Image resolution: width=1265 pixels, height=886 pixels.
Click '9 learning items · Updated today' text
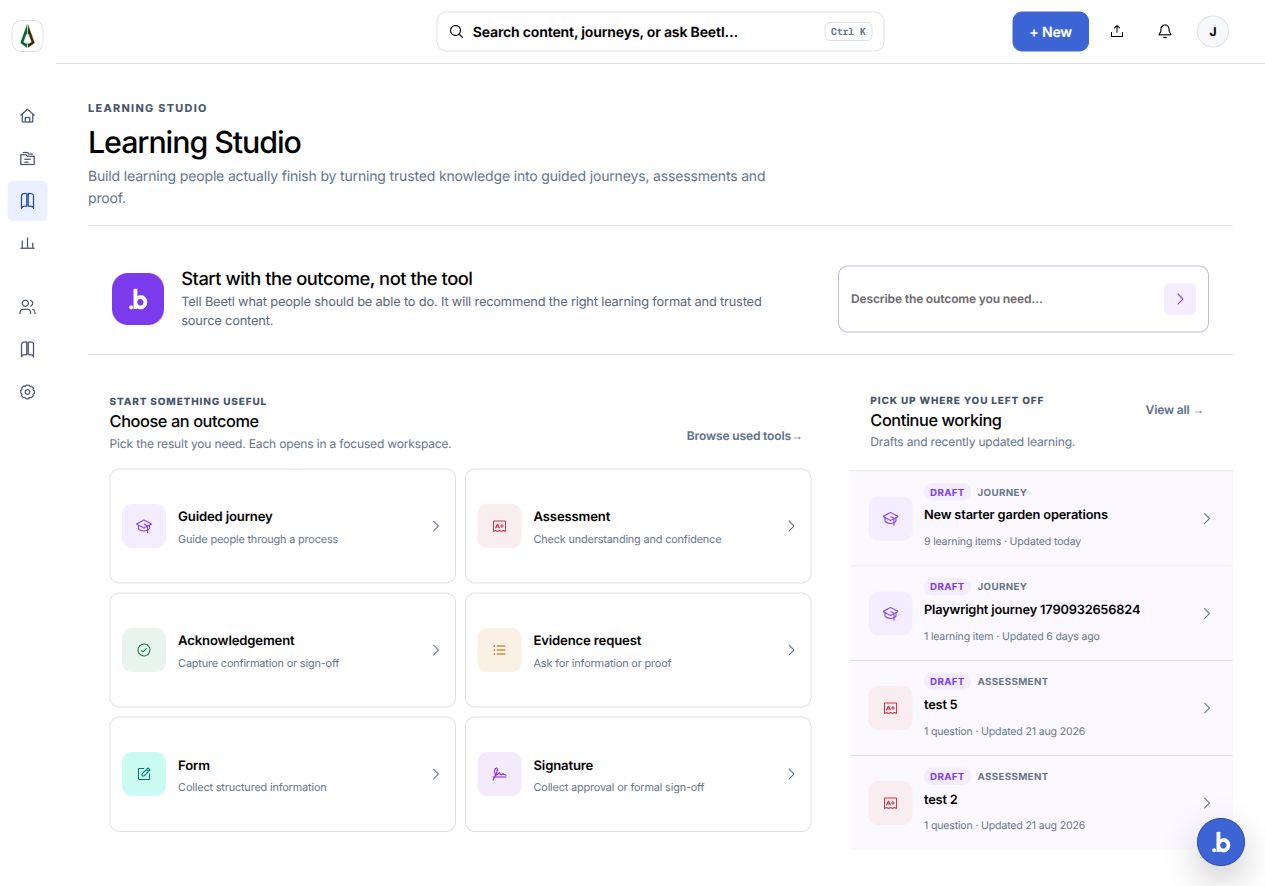pyautogui.click(x=1002, y=541)
